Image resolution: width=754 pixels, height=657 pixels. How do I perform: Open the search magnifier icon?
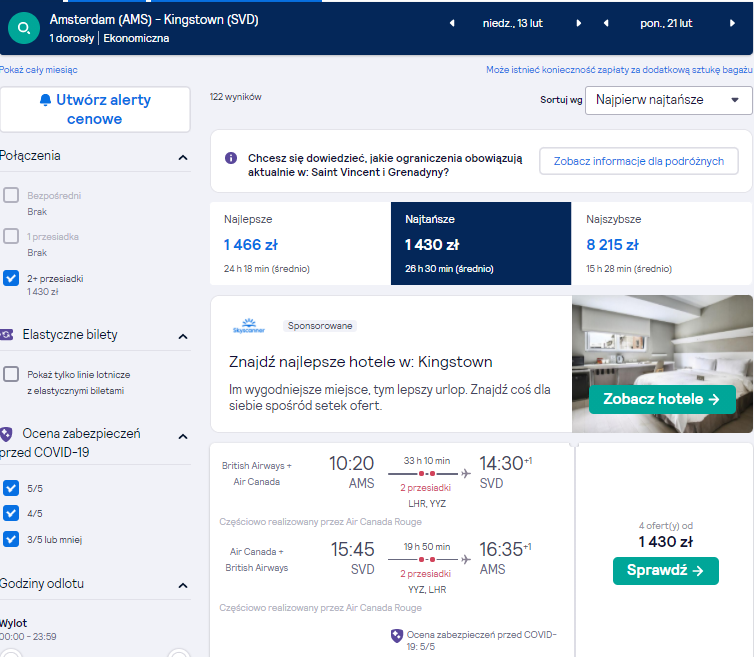coord(24,28)
